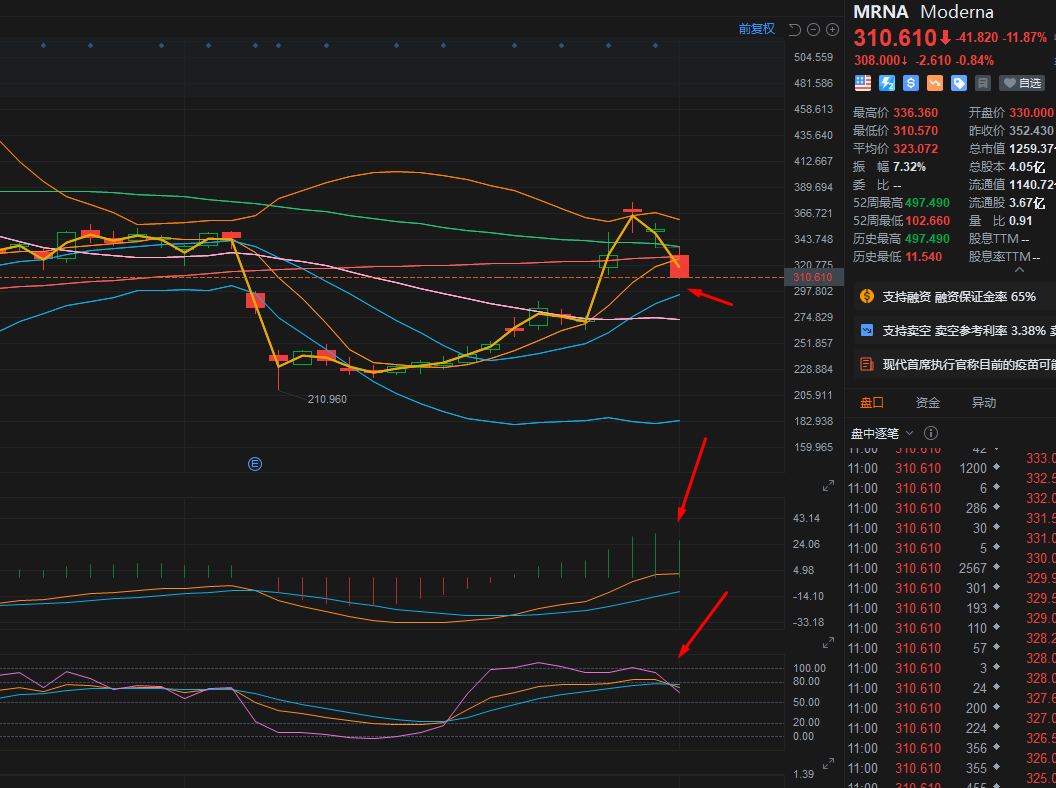Maximize the indicator pane with 100.00 scale

tap(828, 643)
